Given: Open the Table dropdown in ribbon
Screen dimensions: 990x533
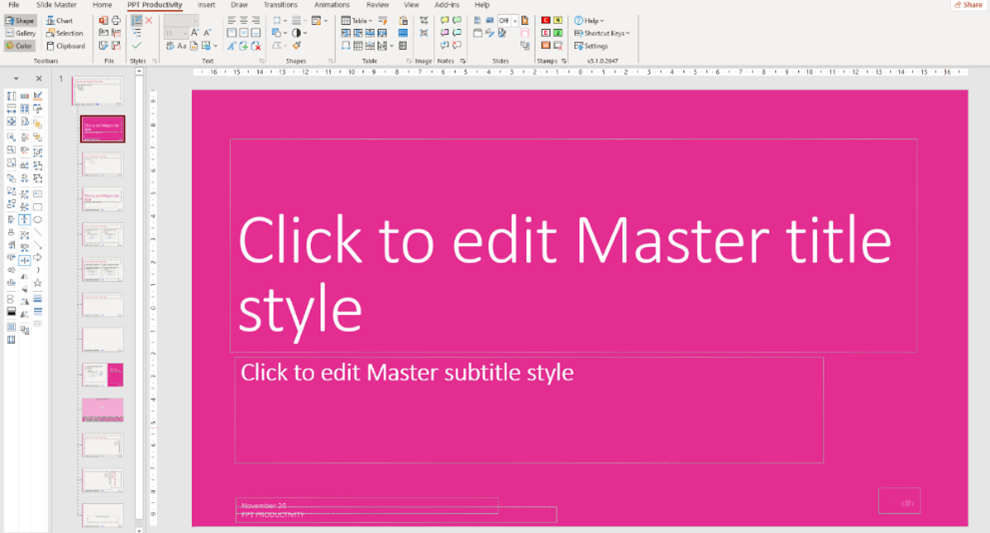Looking at the screenshot, I should click(x=357, y=21).
